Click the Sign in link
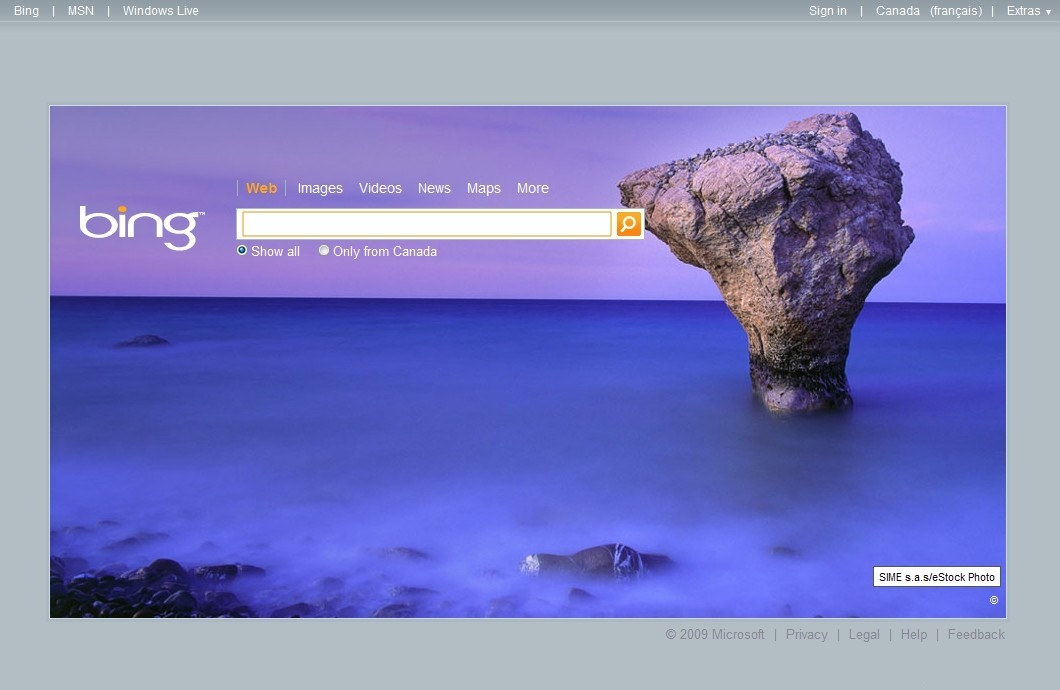 pyautogui.click(x=827, y=11)
